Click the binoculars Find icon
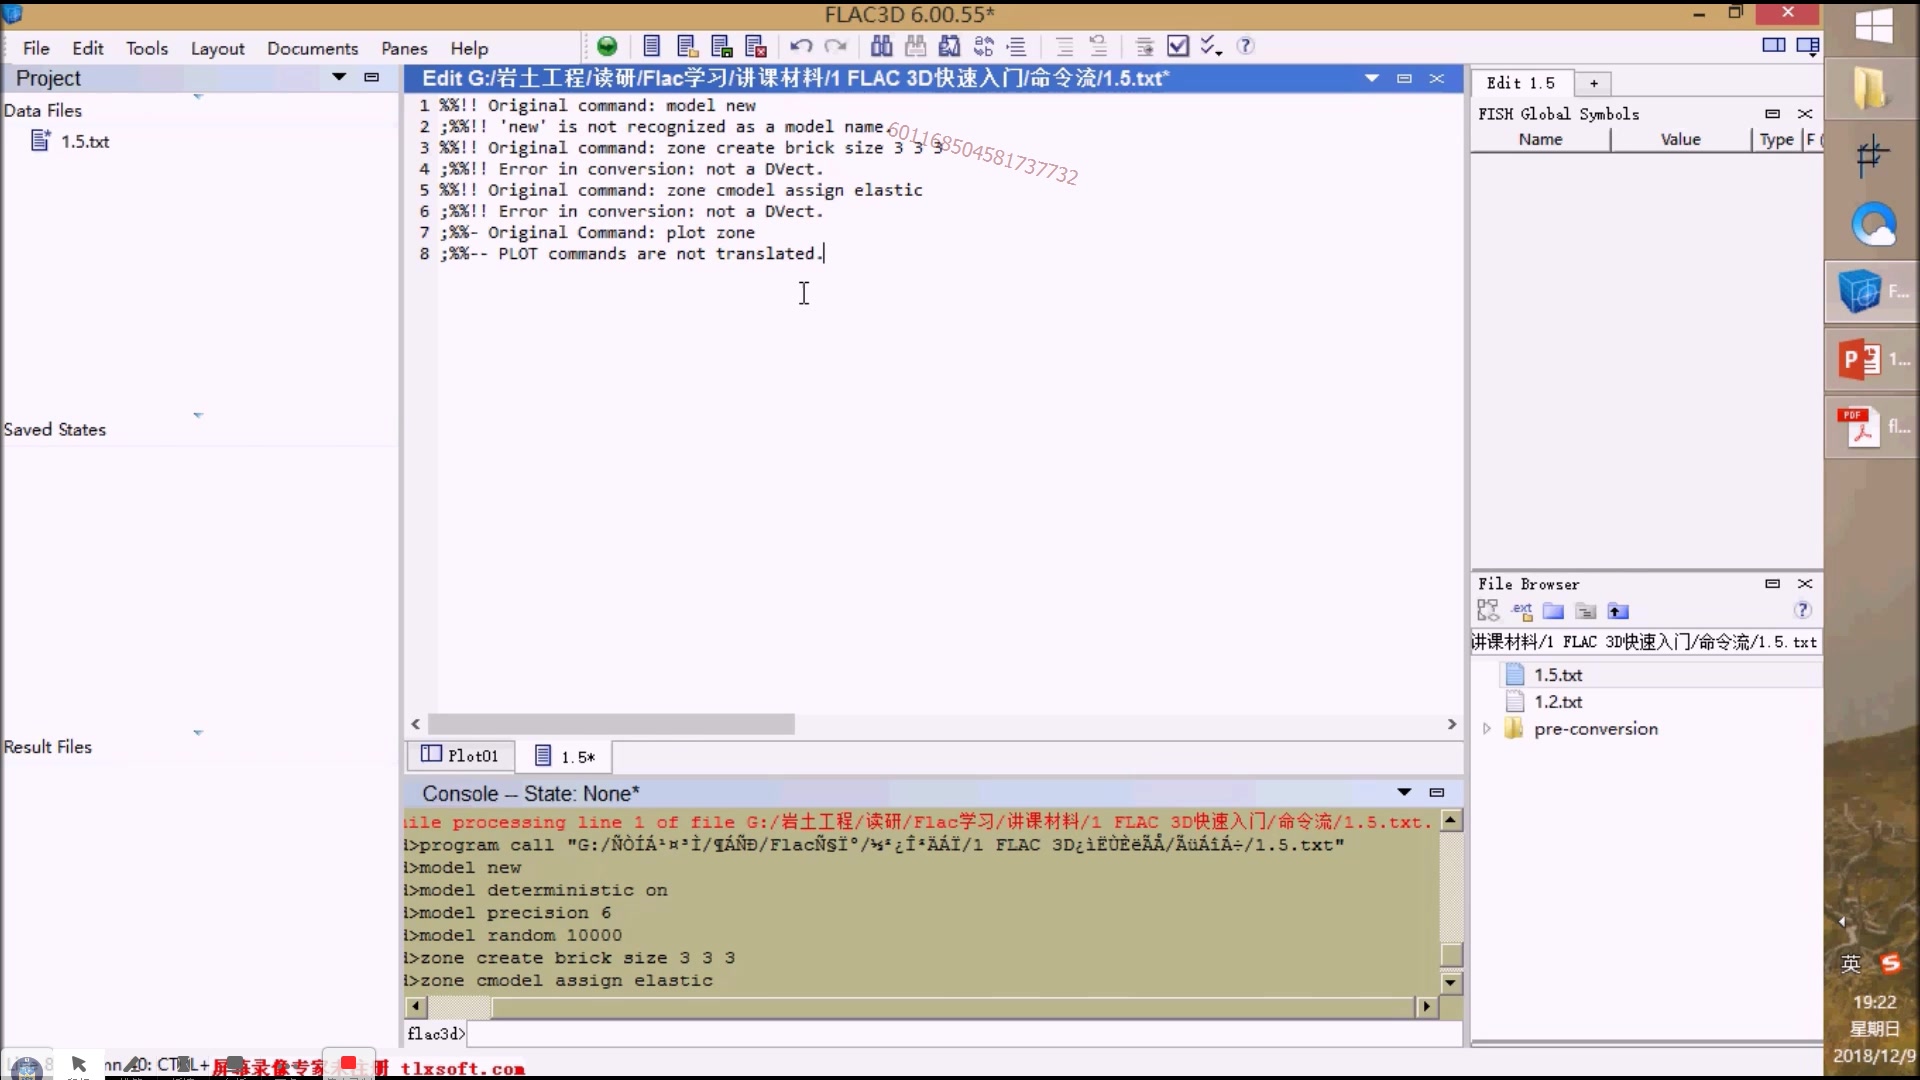This screenshot has height=1080, width=1920. coord(881,46)
